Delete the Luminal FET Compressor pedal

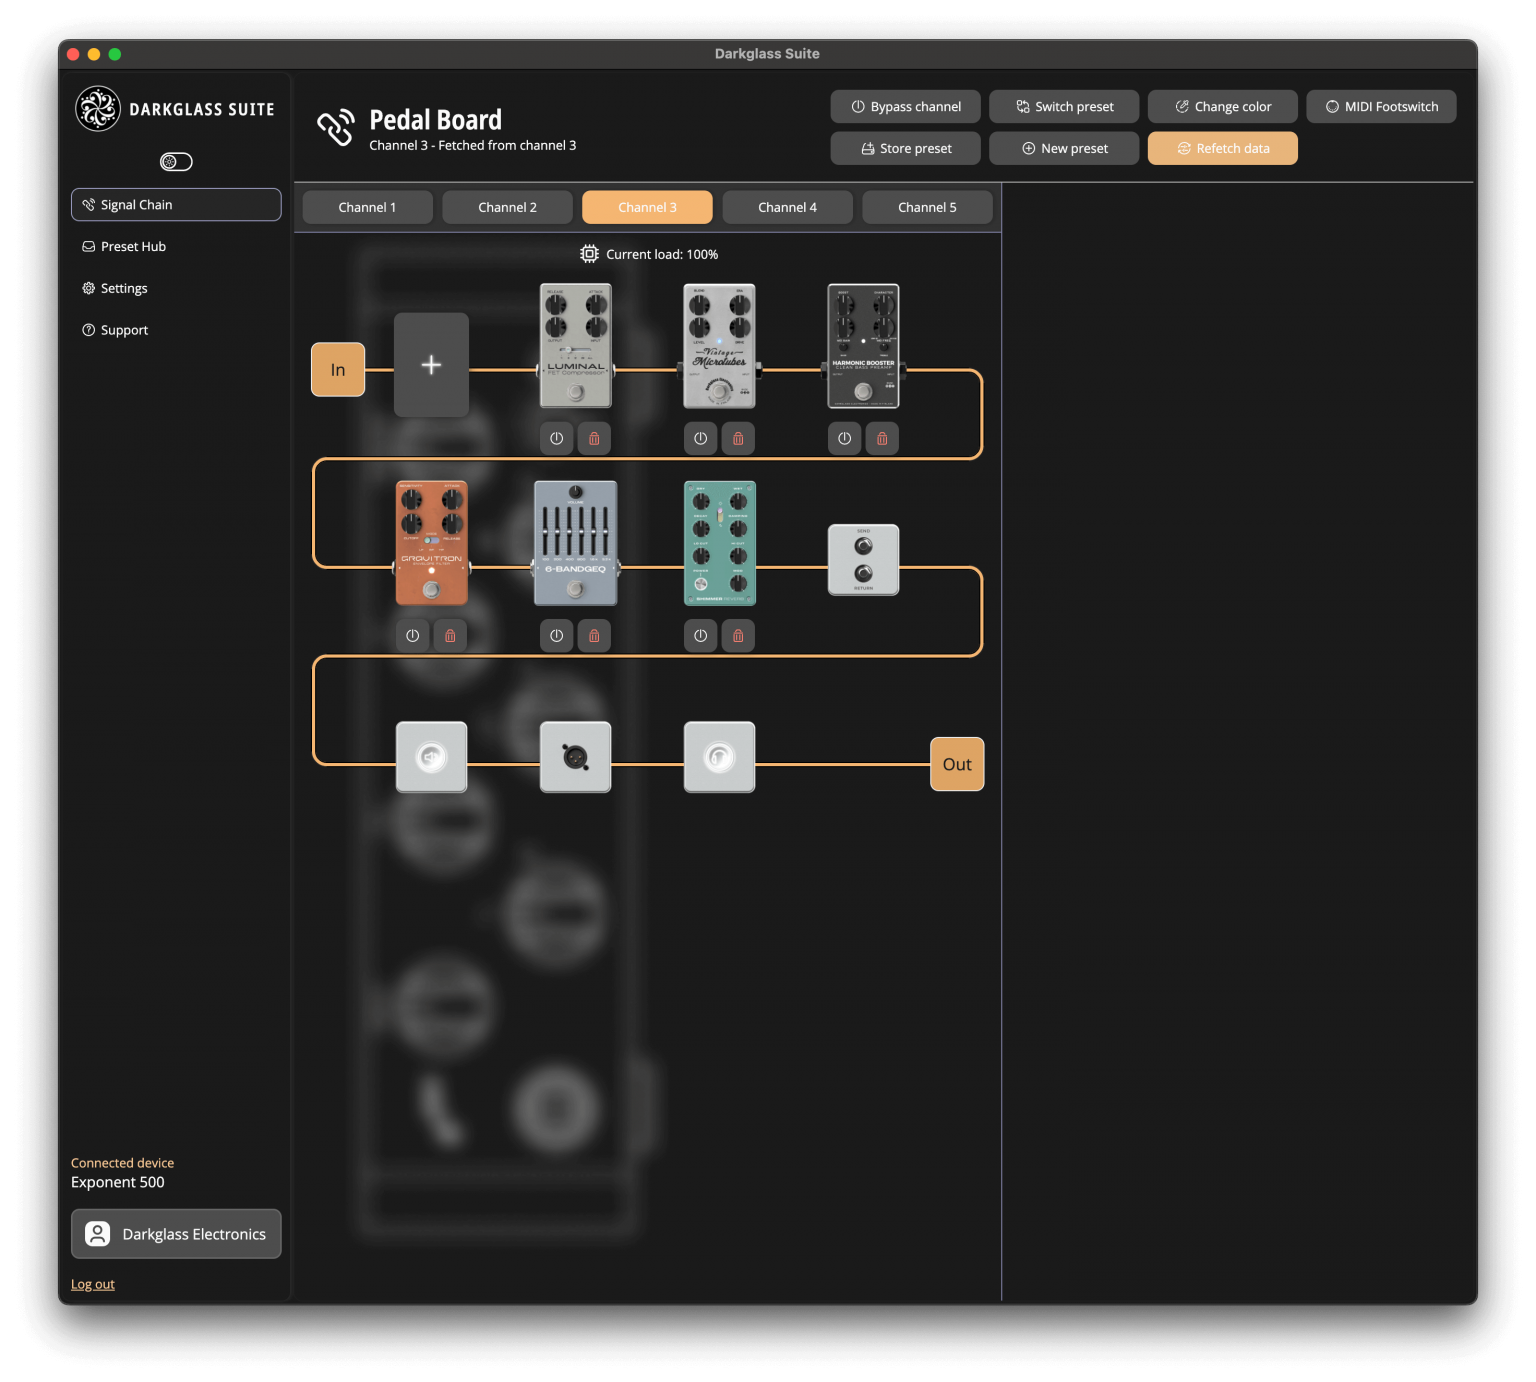[594, 438]
